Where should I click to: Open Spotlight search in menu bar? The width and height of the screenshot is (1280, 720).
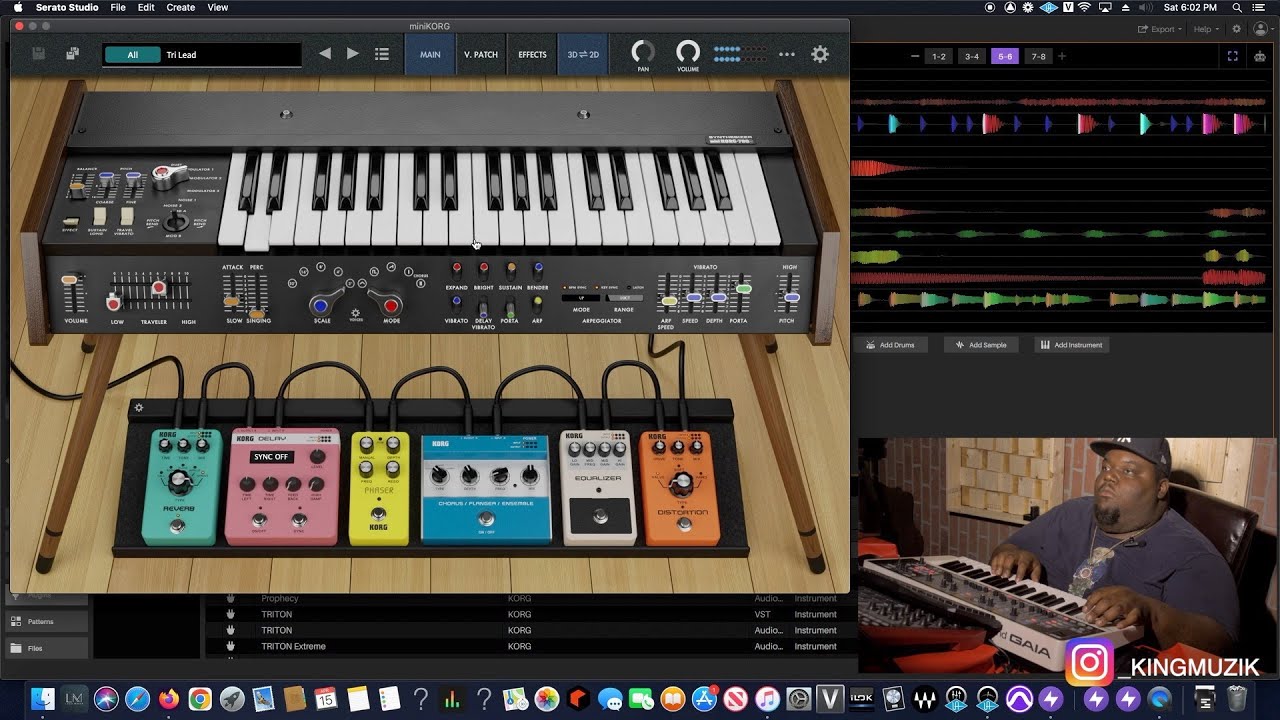tap(1237, 7)
